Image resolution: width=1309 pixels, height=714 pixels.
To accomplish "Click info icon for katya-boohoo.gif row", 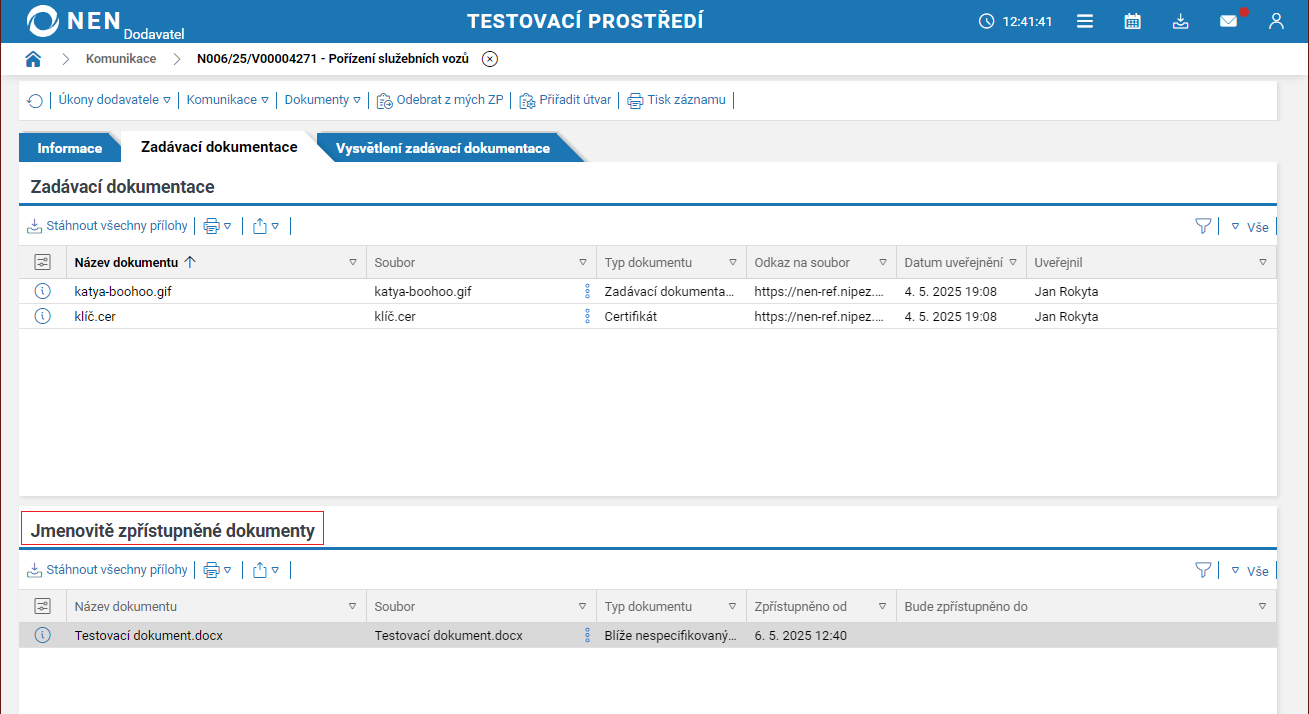I will click(42, 292).
